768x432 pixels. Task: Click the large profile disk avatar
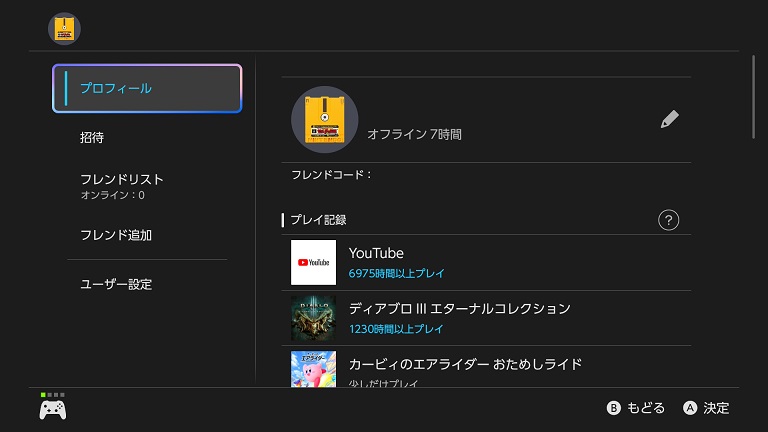(324, 119)
